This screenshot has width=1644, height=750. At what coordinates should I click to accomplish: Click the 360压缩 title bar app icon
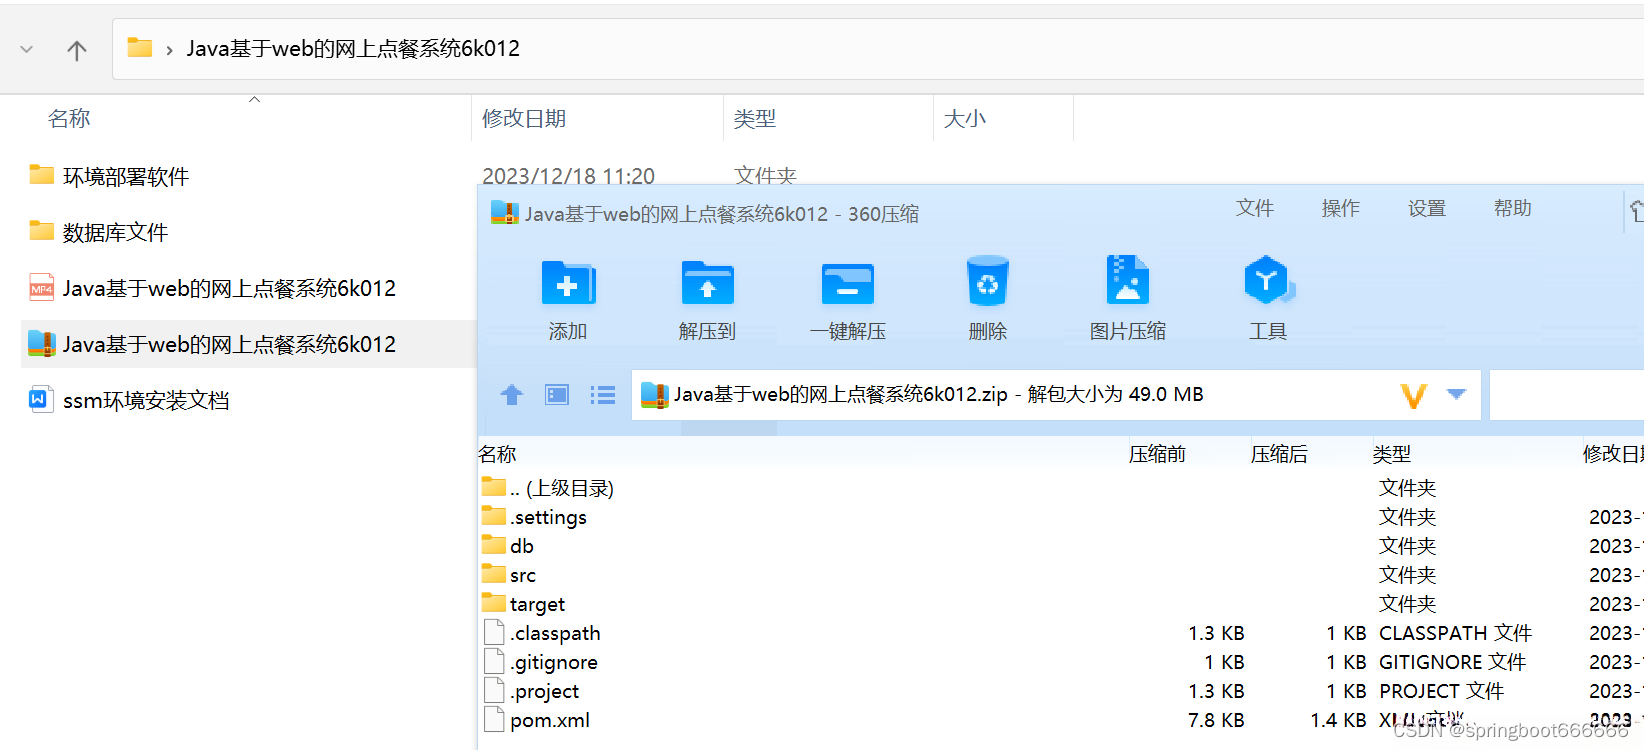[x=504, y=213]
